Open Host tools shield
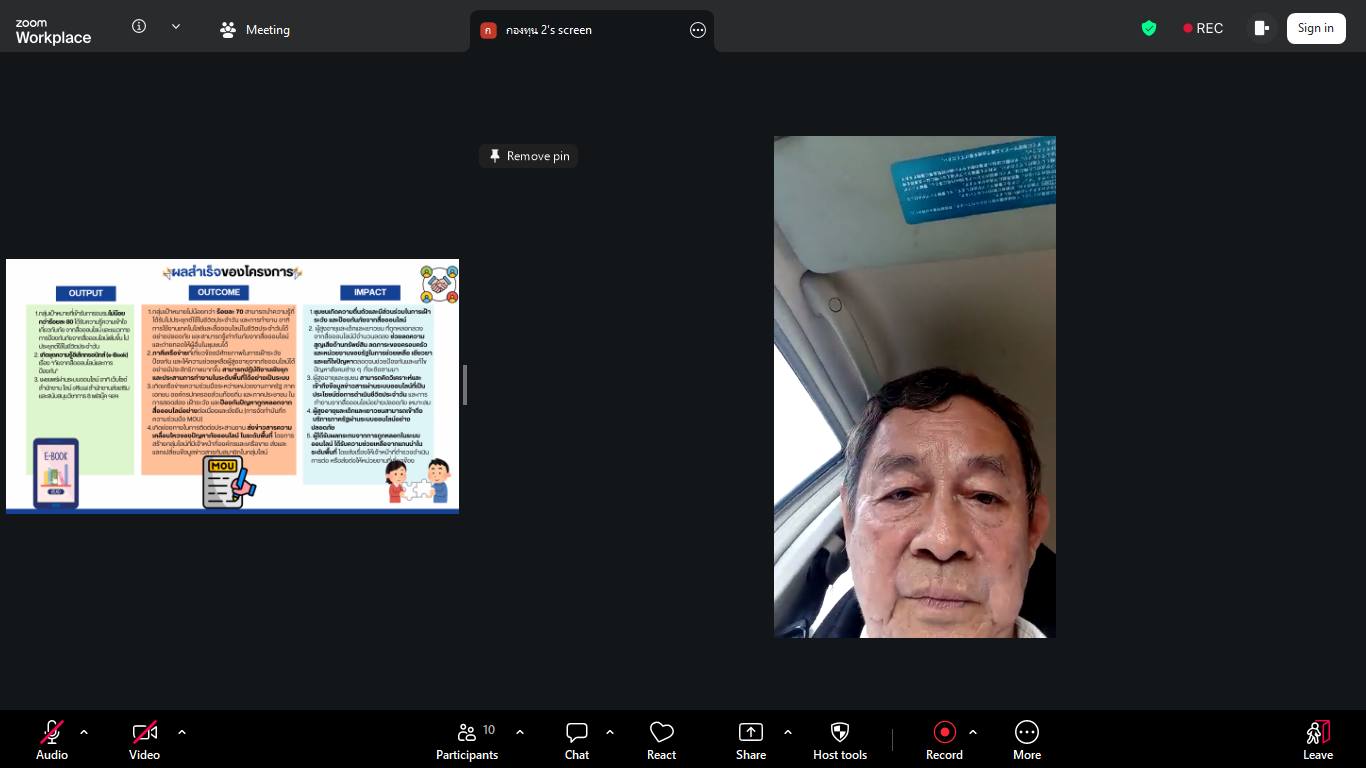Screen dimensions: 1366x768 [839, 740]
